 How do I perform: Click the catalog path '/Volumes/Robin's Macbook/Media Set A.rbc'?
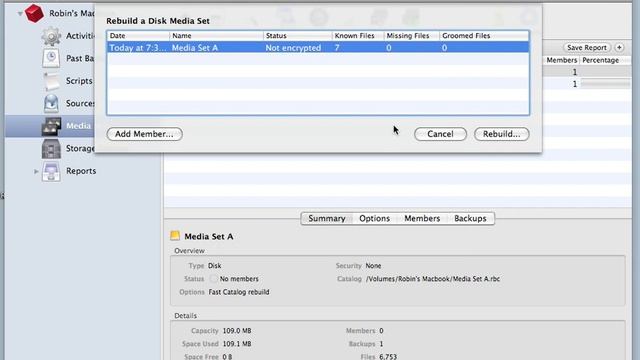point(433,279)
